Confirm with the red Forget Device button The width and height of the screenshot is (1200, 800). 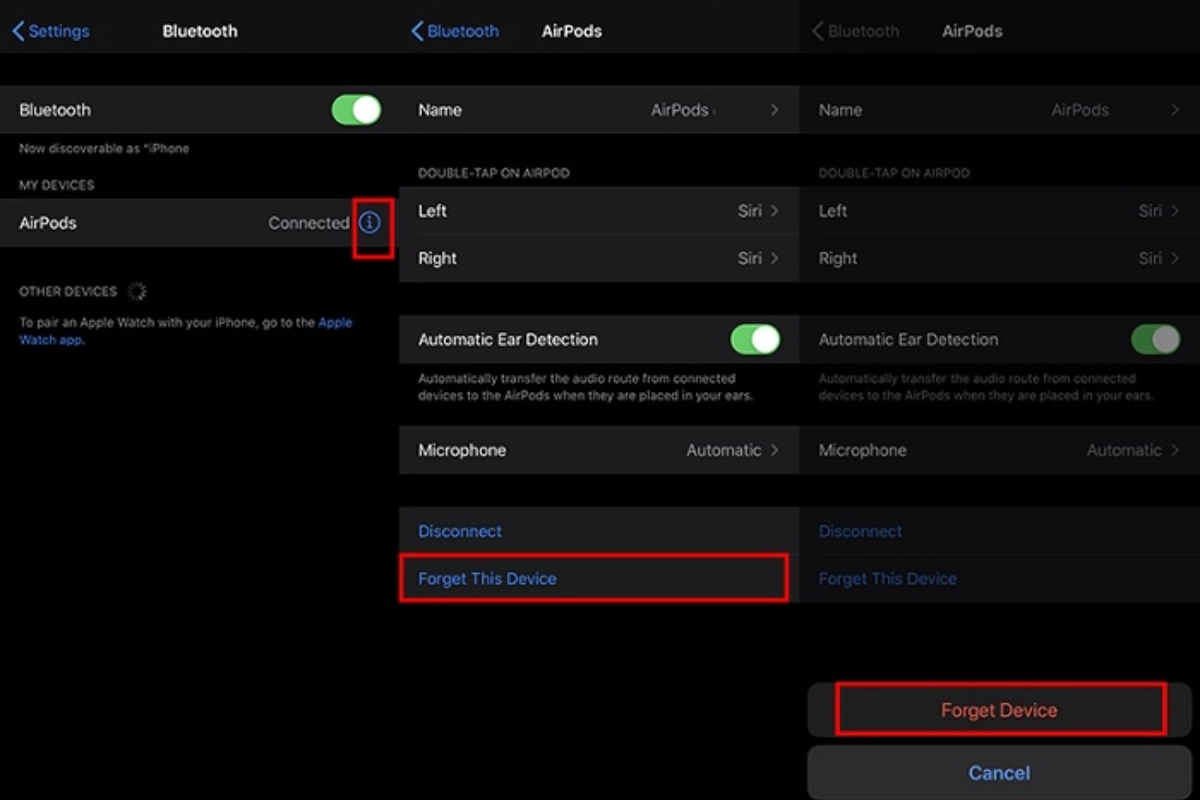(x=999, y=710)
